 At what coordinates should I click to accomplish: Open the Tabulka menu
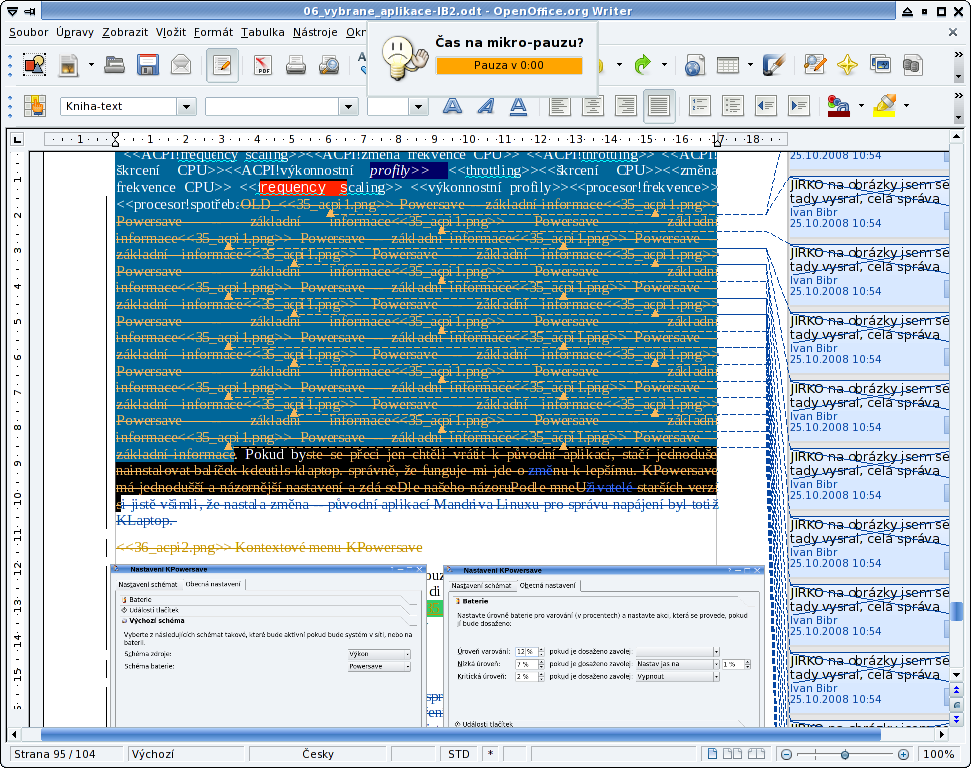[x=263, y=32]
